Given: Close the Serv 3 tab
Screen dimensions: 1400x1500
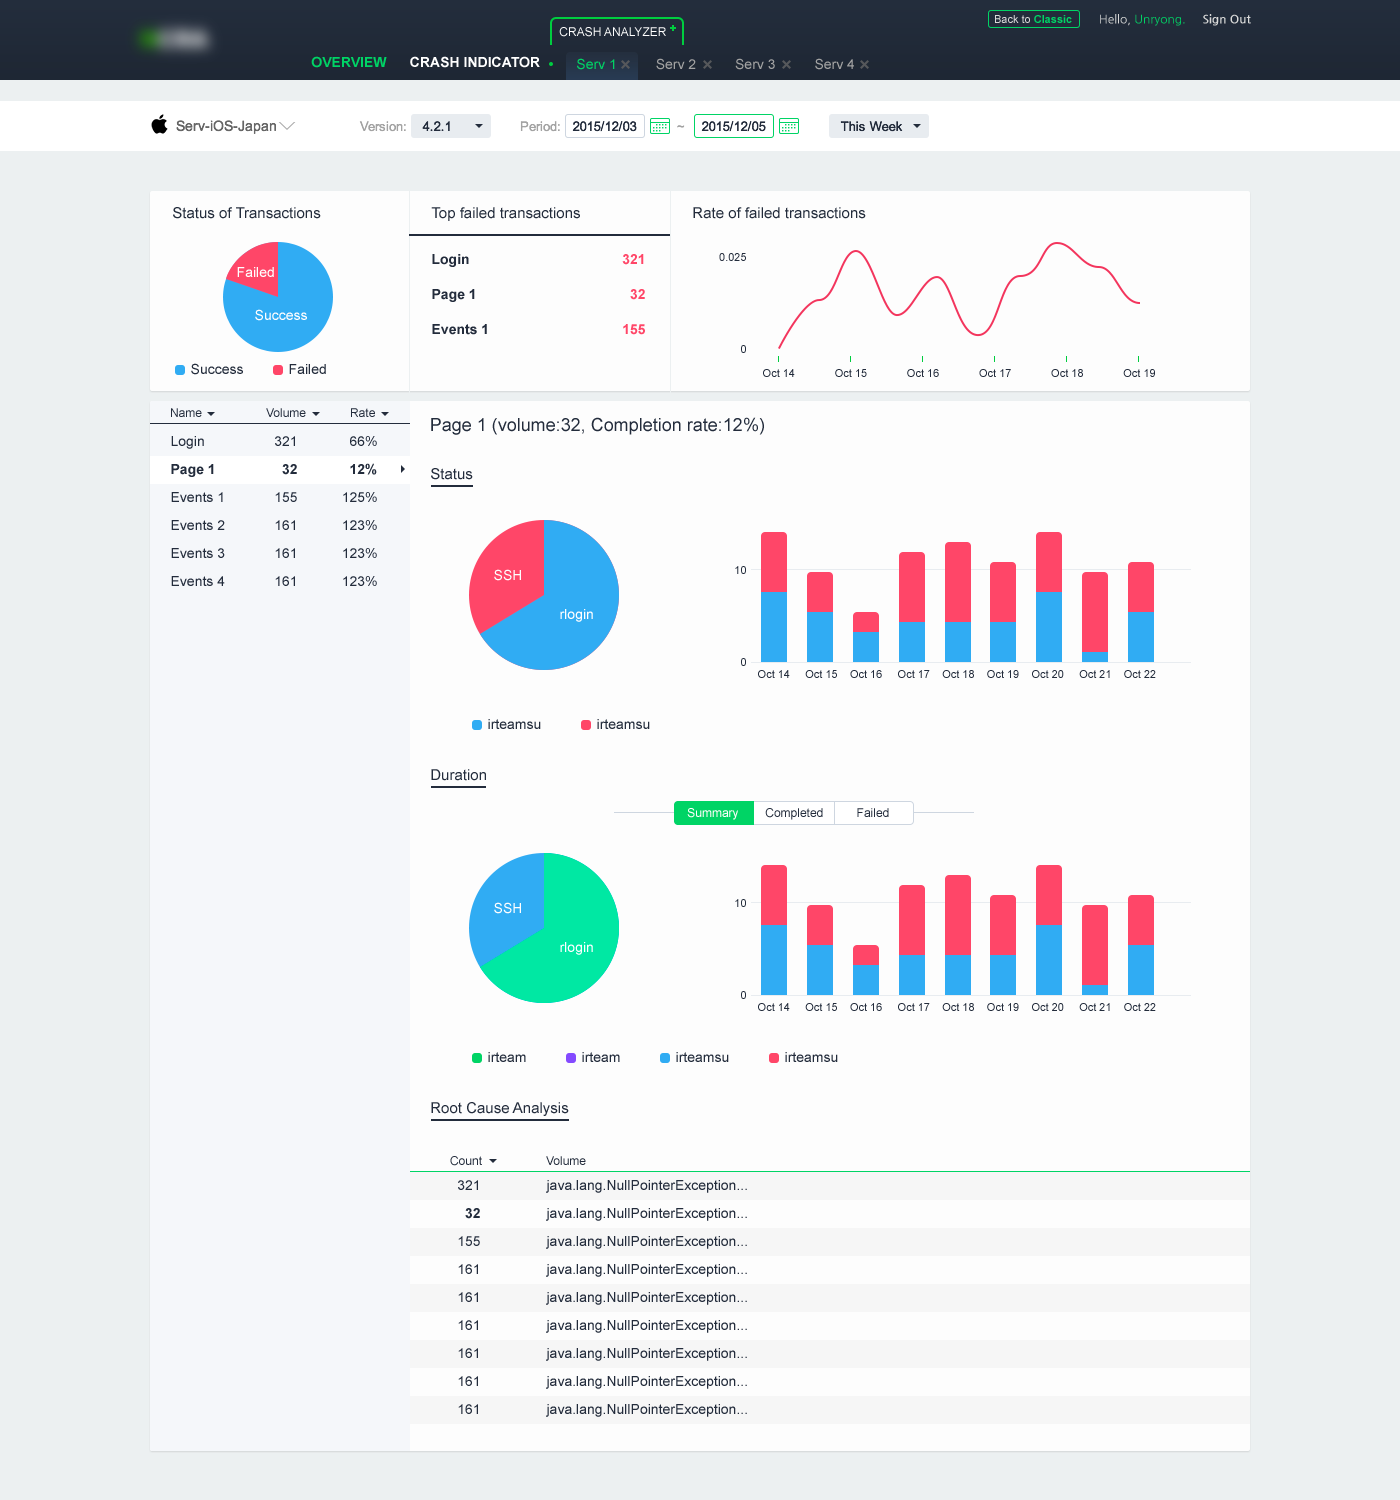Looking at the screenshot, I should tap(787, 65).
